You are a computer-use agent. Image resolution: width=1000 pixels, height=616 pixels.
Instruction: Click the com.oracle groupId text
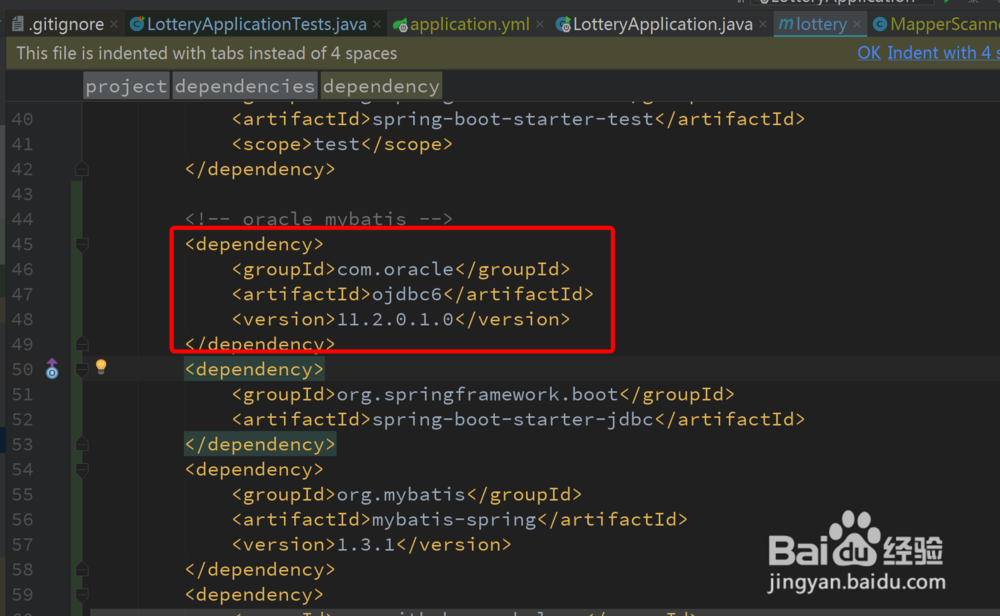coord(395,269)
